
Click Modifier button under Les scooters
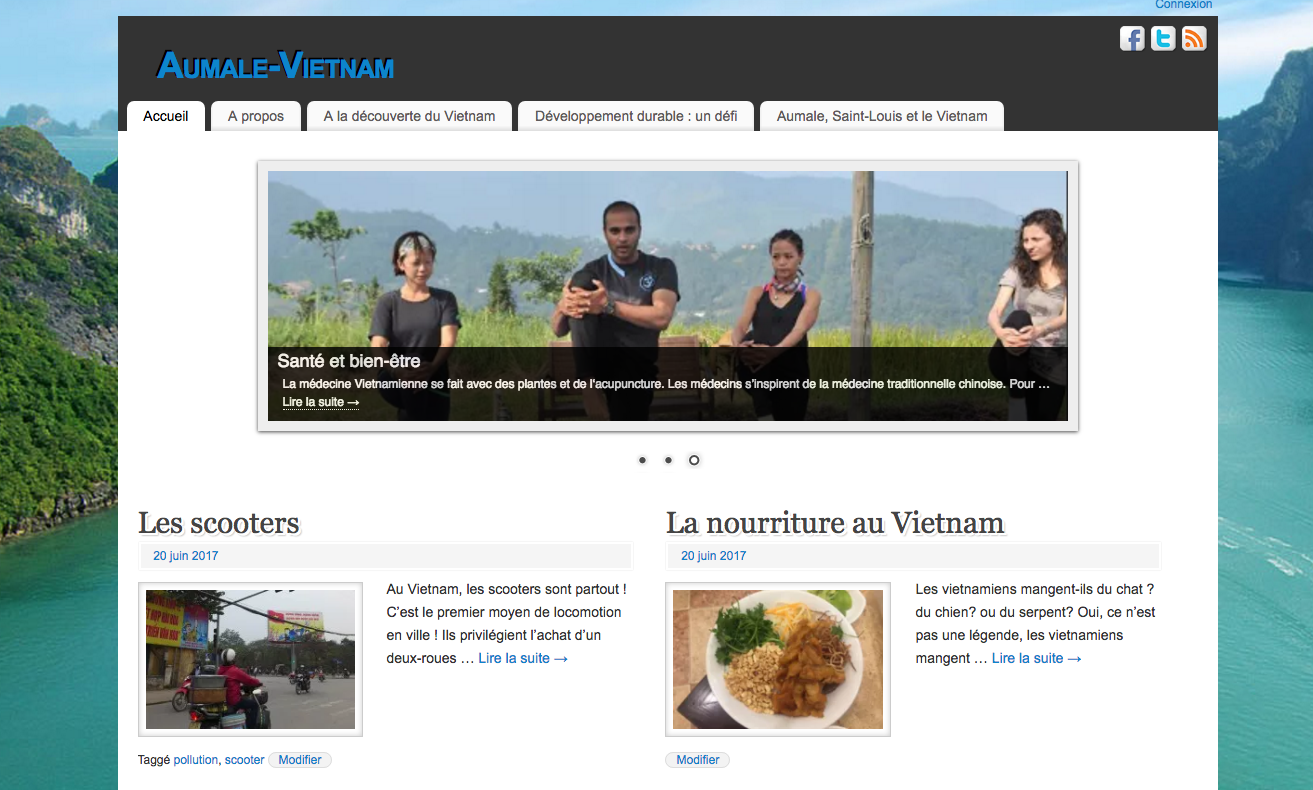300,760
